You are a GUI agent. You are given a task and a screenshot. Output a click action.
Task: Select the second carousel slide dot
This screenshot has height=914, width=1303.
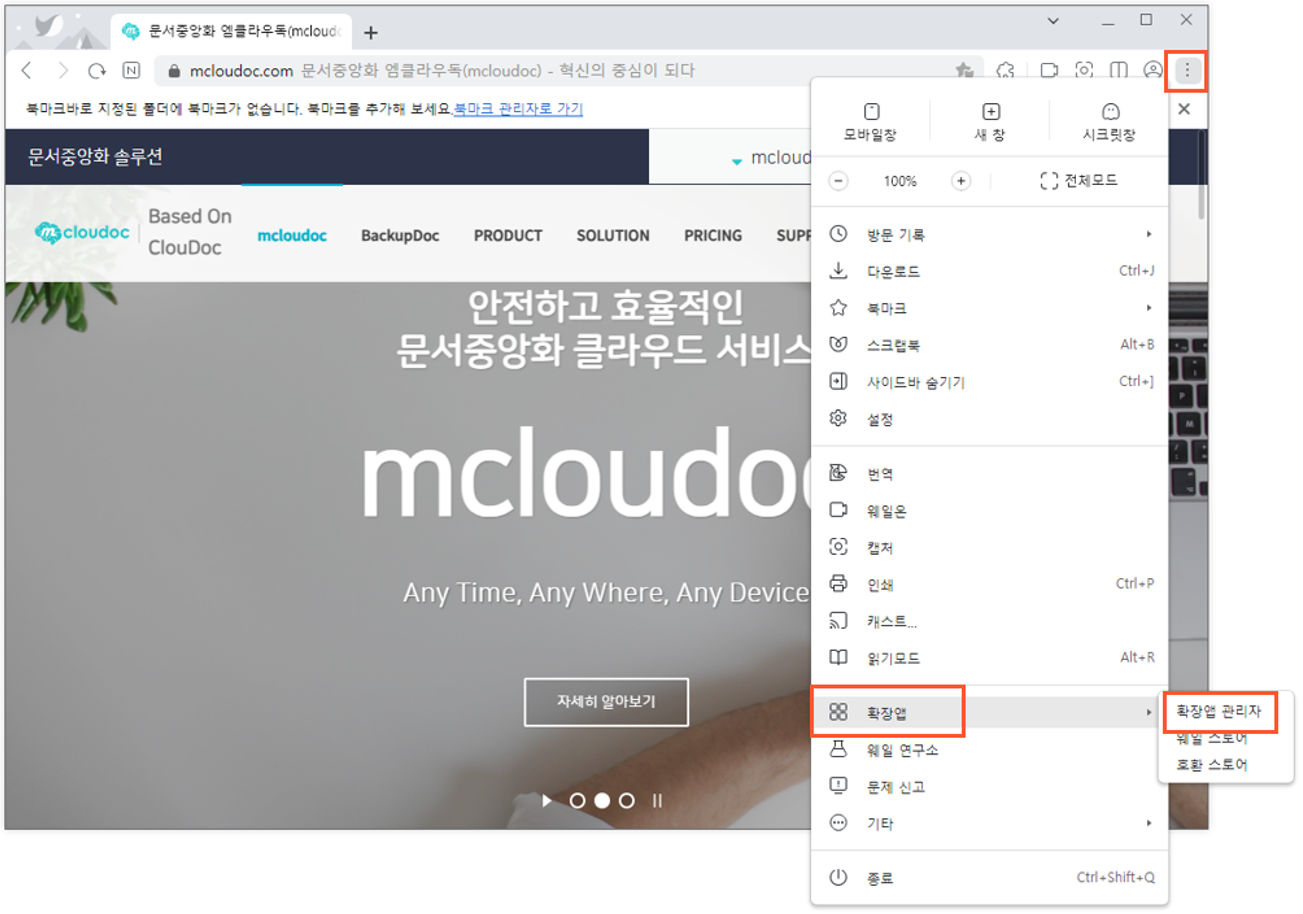click(x=602, y=800)
